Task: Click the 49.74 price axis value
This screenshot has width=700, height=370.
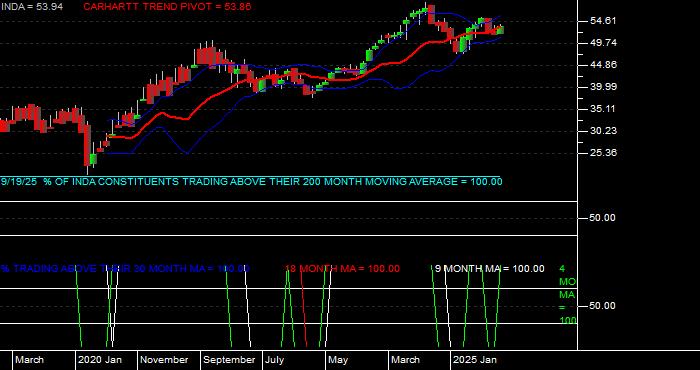Action: pyautogui.click(x=604, y=43)
